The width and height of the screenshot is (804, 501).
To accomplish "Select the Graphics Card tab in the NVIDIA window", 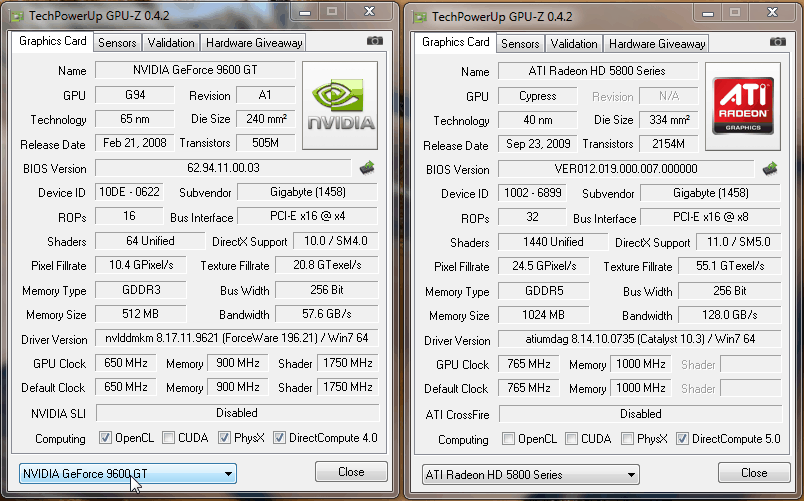I will [52, 41].
